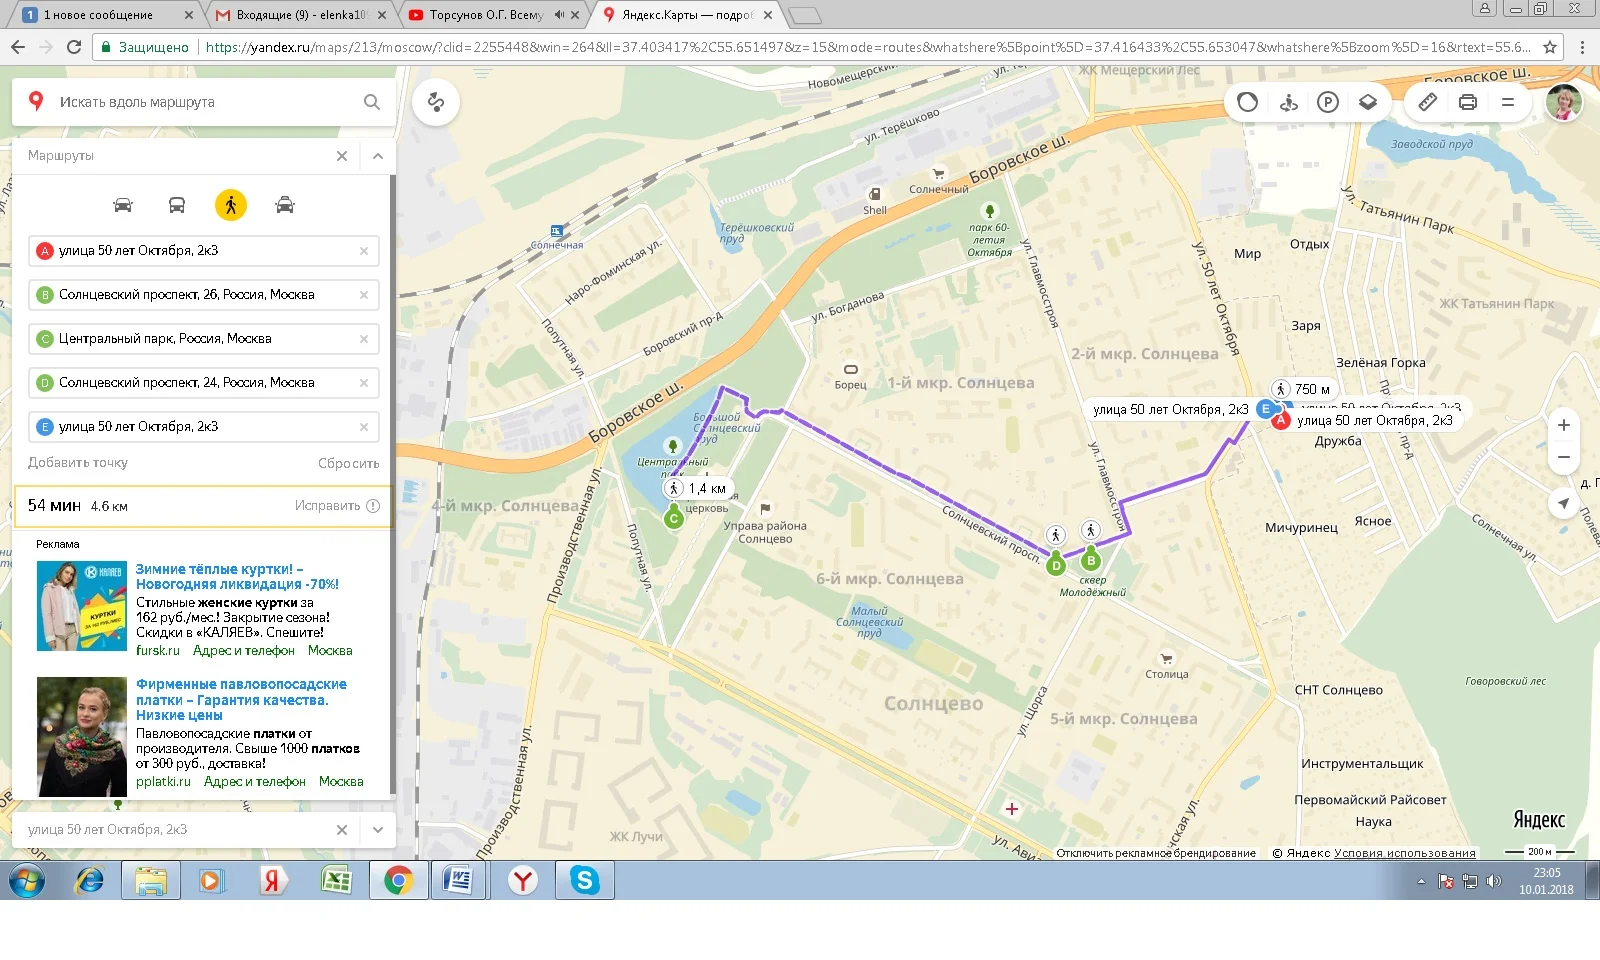Select the Яндекс.Карты browser tab
The height and width of the screenshot is (960, 1600).
689,15
